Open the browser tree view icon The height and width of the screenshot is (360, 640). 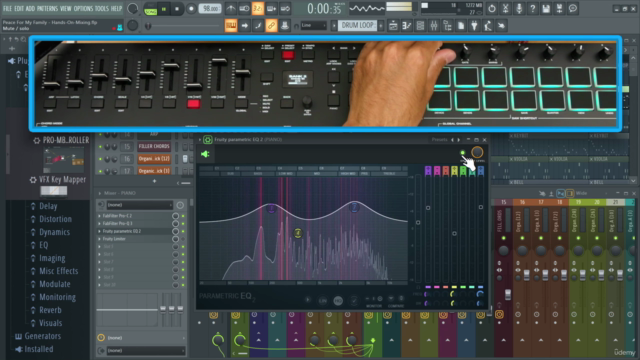[447, 26]
